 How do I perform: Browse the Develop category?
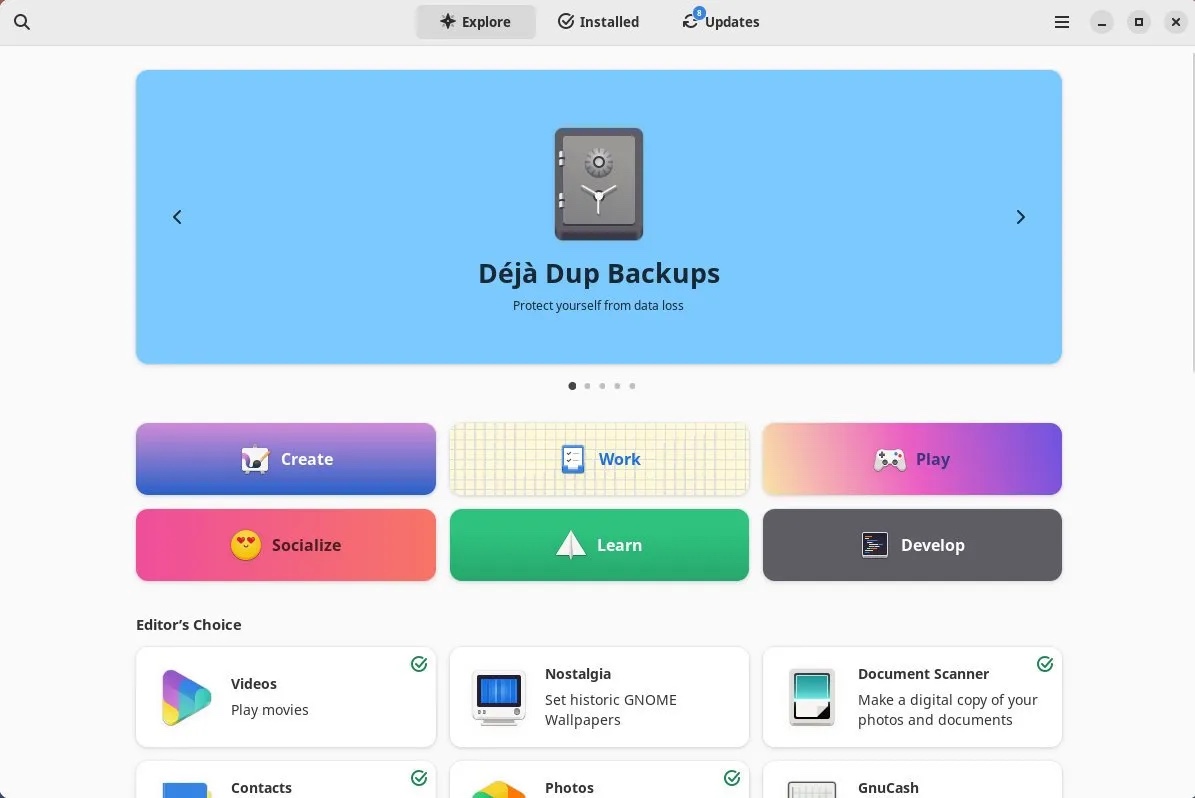coord(911,545)
